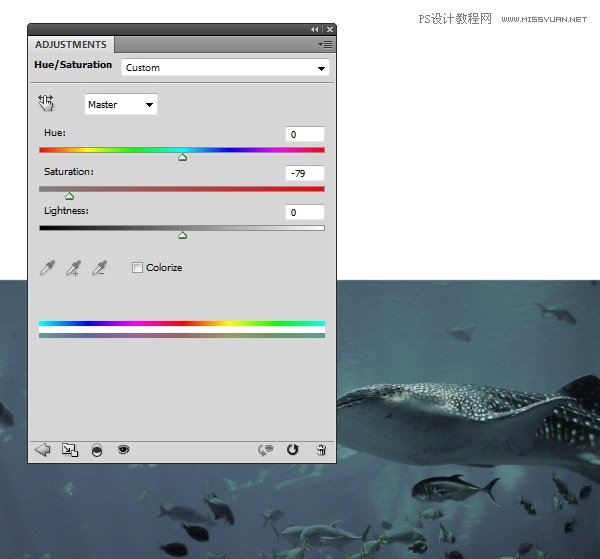Switch panel to expanded view icon
The height and width of the screenshot is (559, 600).
69,450
